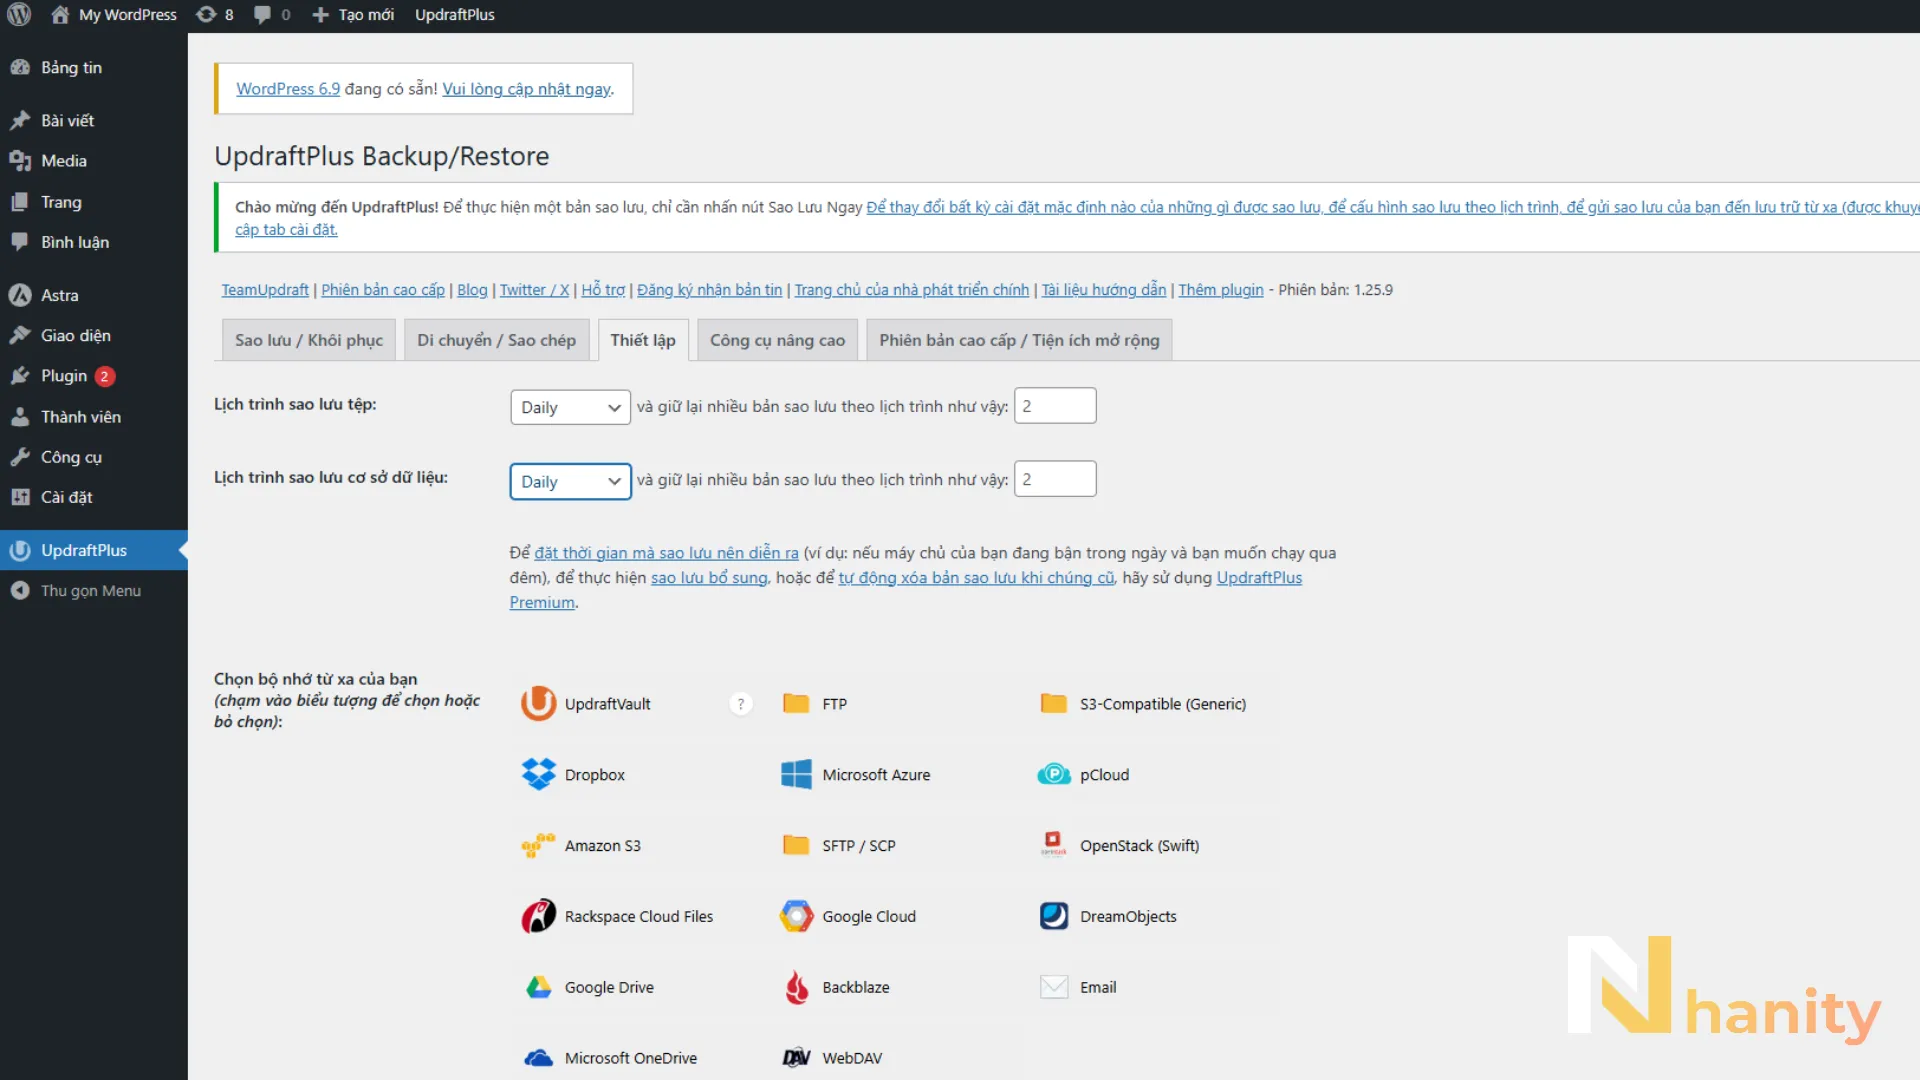This screenshot has width=1920, height=1080.
Task: Select the DreamObjects icon
Action: 1054,916
